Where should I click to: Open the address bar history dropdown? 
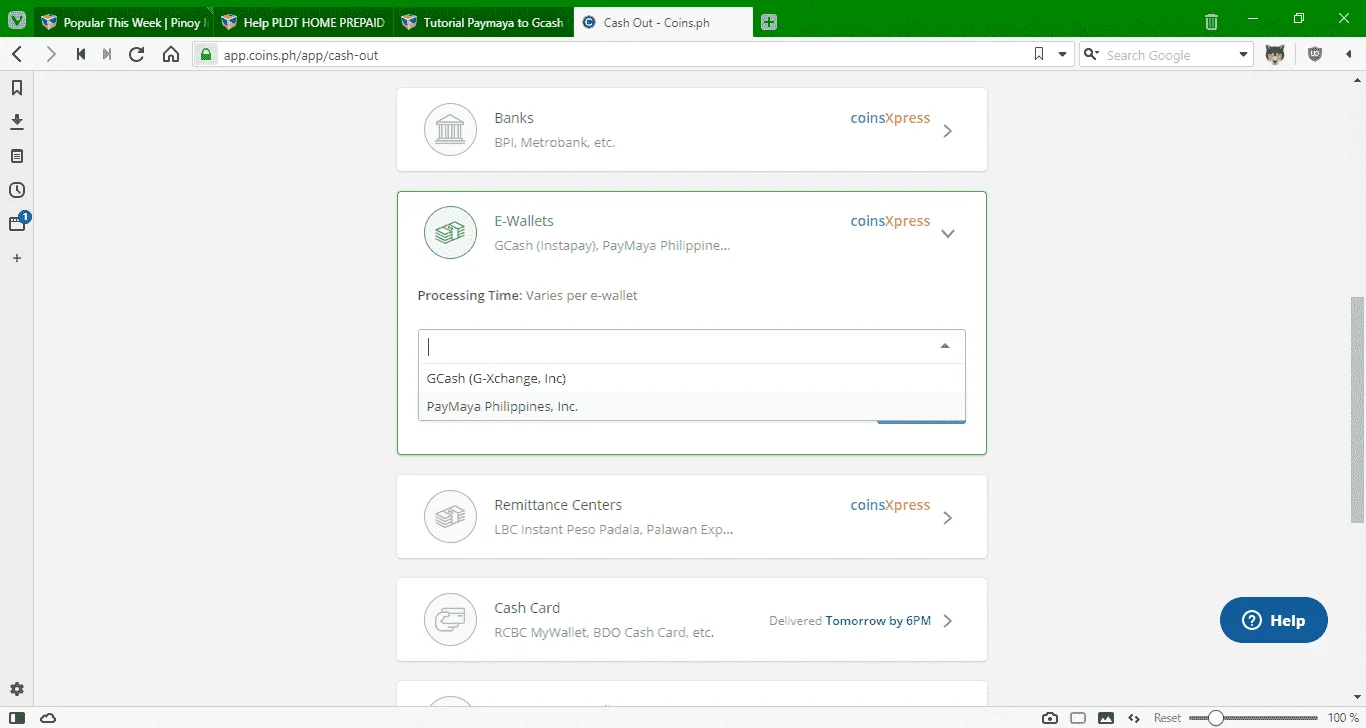pos(1063,54)
